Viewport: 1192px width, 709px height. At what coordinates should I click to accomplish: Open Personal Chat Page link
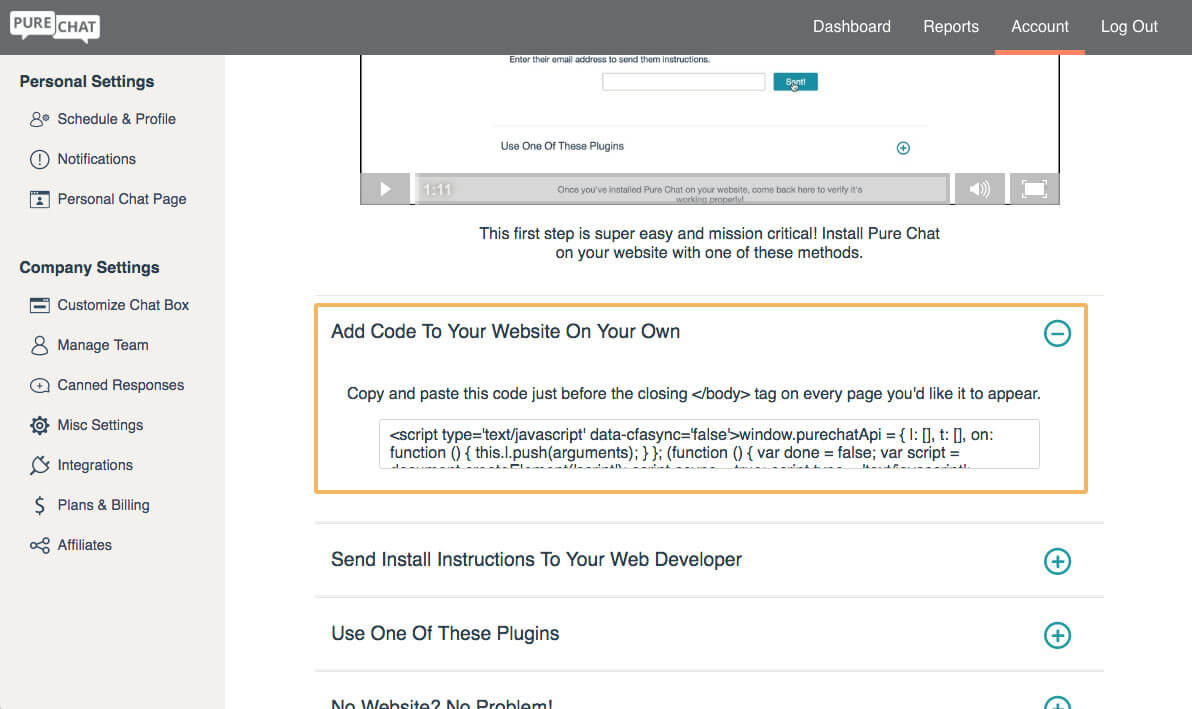coord(122,199)
